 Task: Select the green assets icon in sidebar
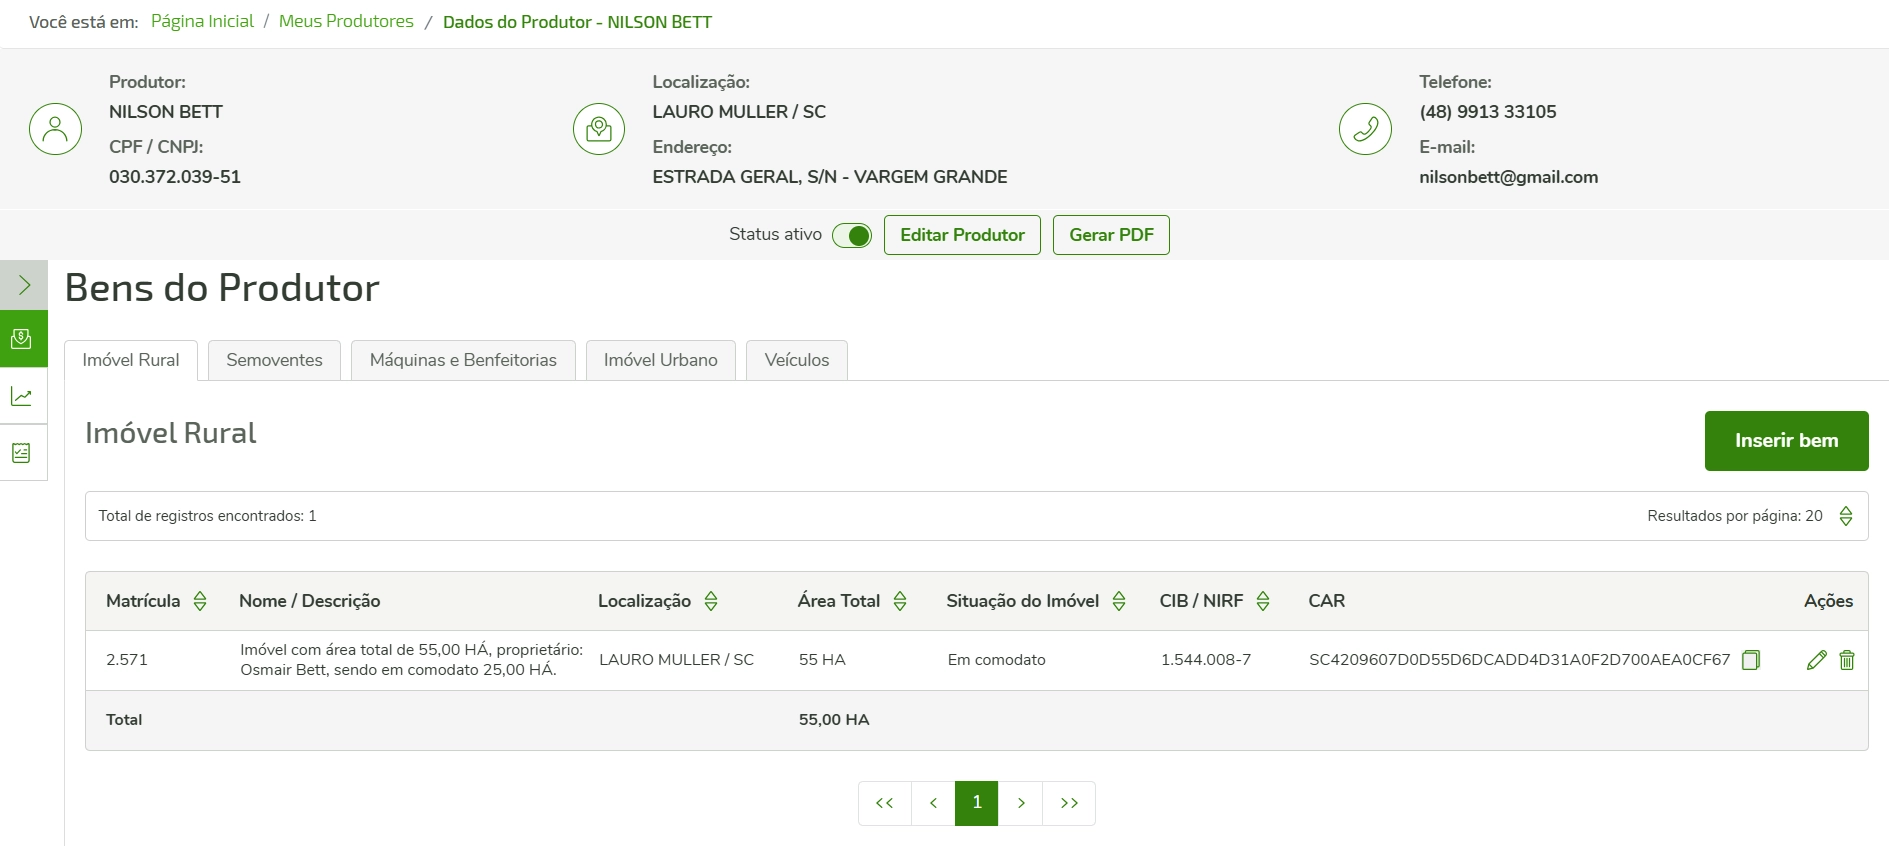pyautogui.click(x=22, y=339)
